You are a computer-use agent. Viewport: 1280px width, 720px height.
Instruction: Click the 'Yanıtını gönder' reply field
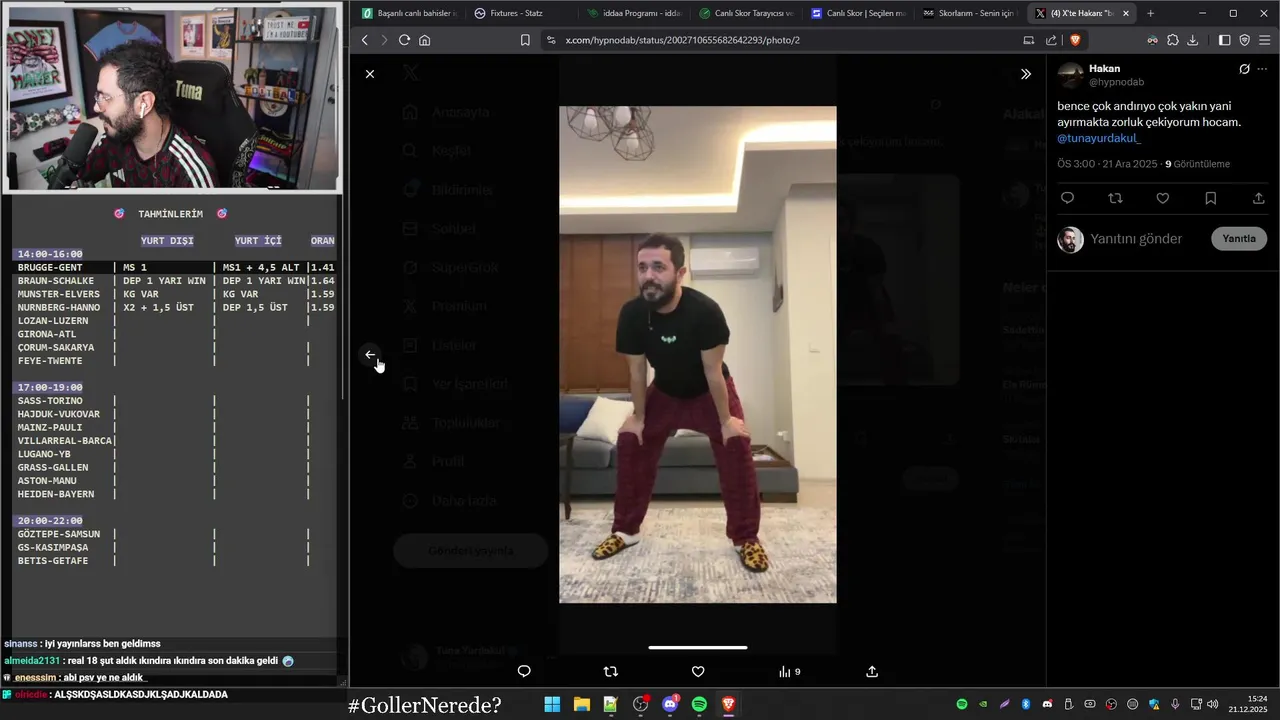[x=1136, y=239]
